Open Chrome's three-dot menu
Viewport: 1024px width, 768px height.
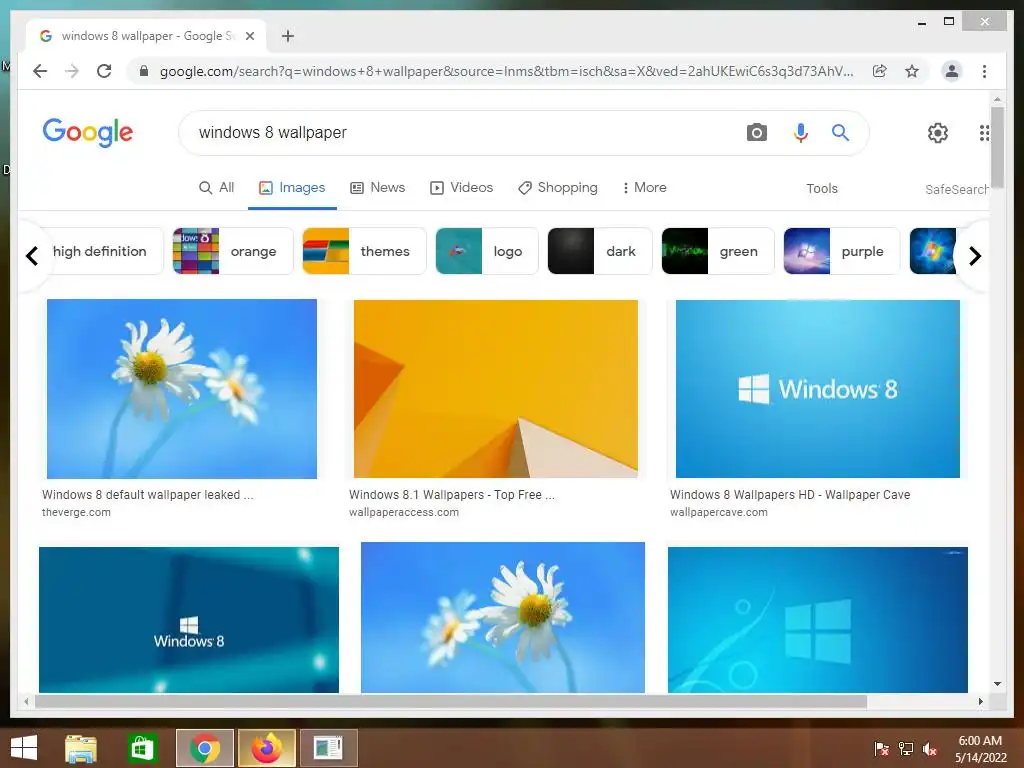click(x=984, y=71)
